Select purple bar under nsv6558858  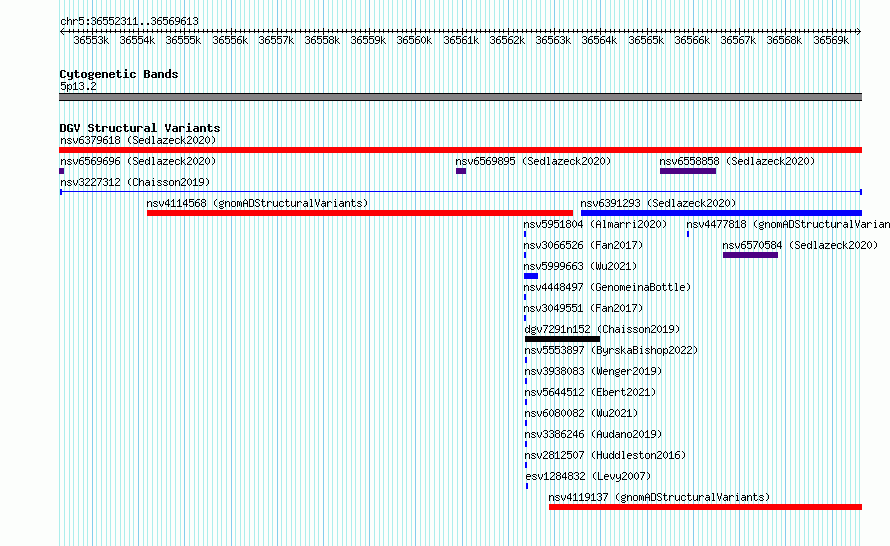pos(688,171)
